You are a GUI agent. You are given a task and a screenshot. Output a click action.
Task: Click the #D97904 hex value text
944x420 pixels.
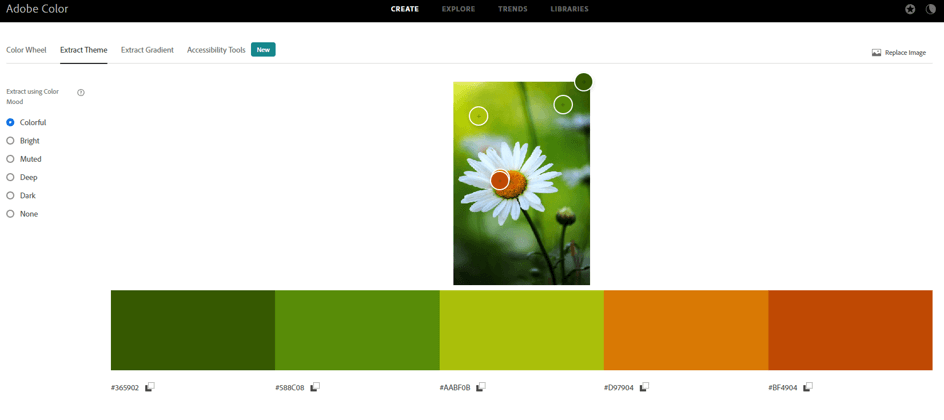click(x=618, y=388)
